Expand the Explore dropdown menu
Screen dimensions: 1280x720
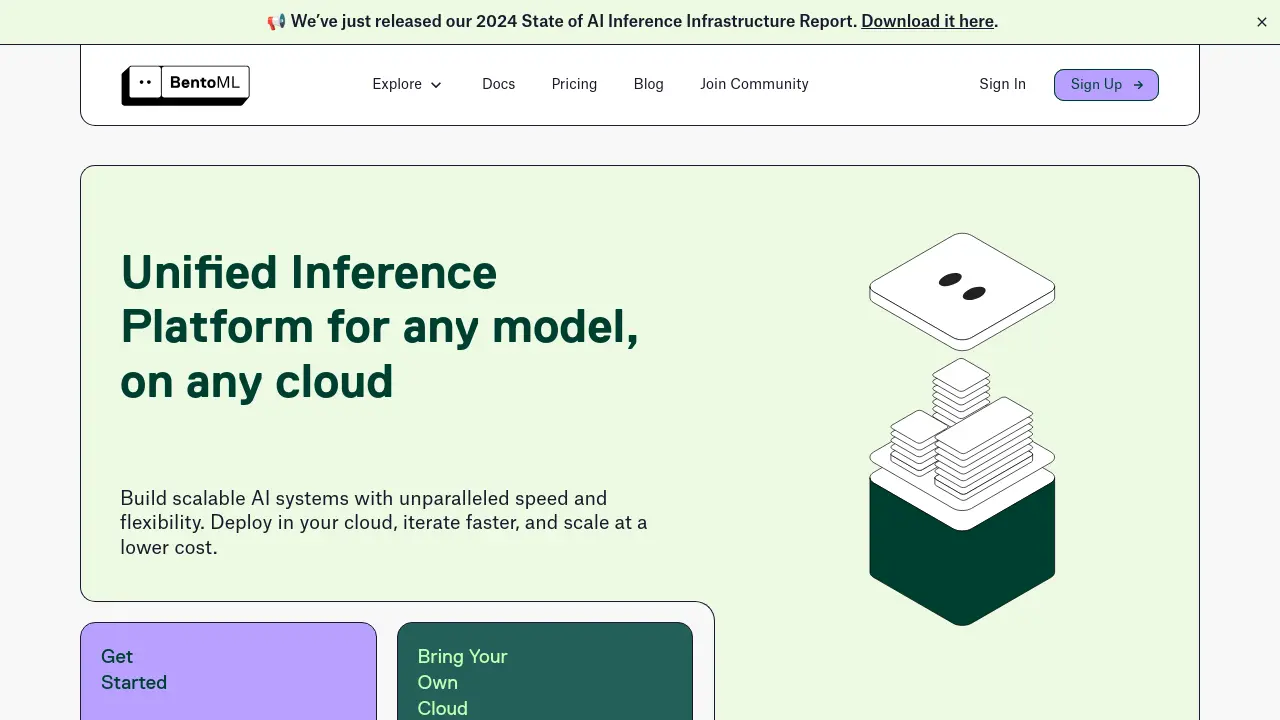407,84
